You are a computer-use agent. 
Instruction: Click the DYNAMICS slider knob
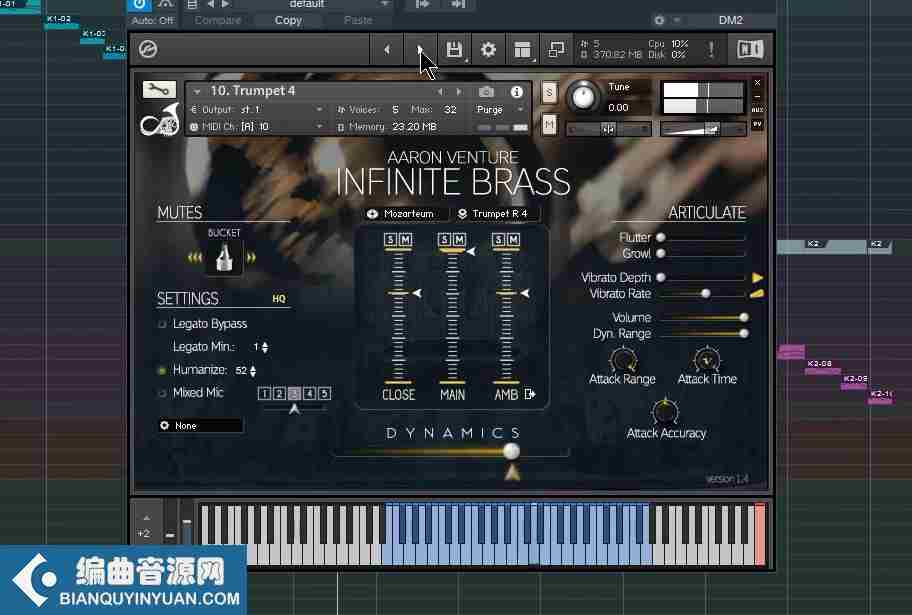click(x=511, y=451)
